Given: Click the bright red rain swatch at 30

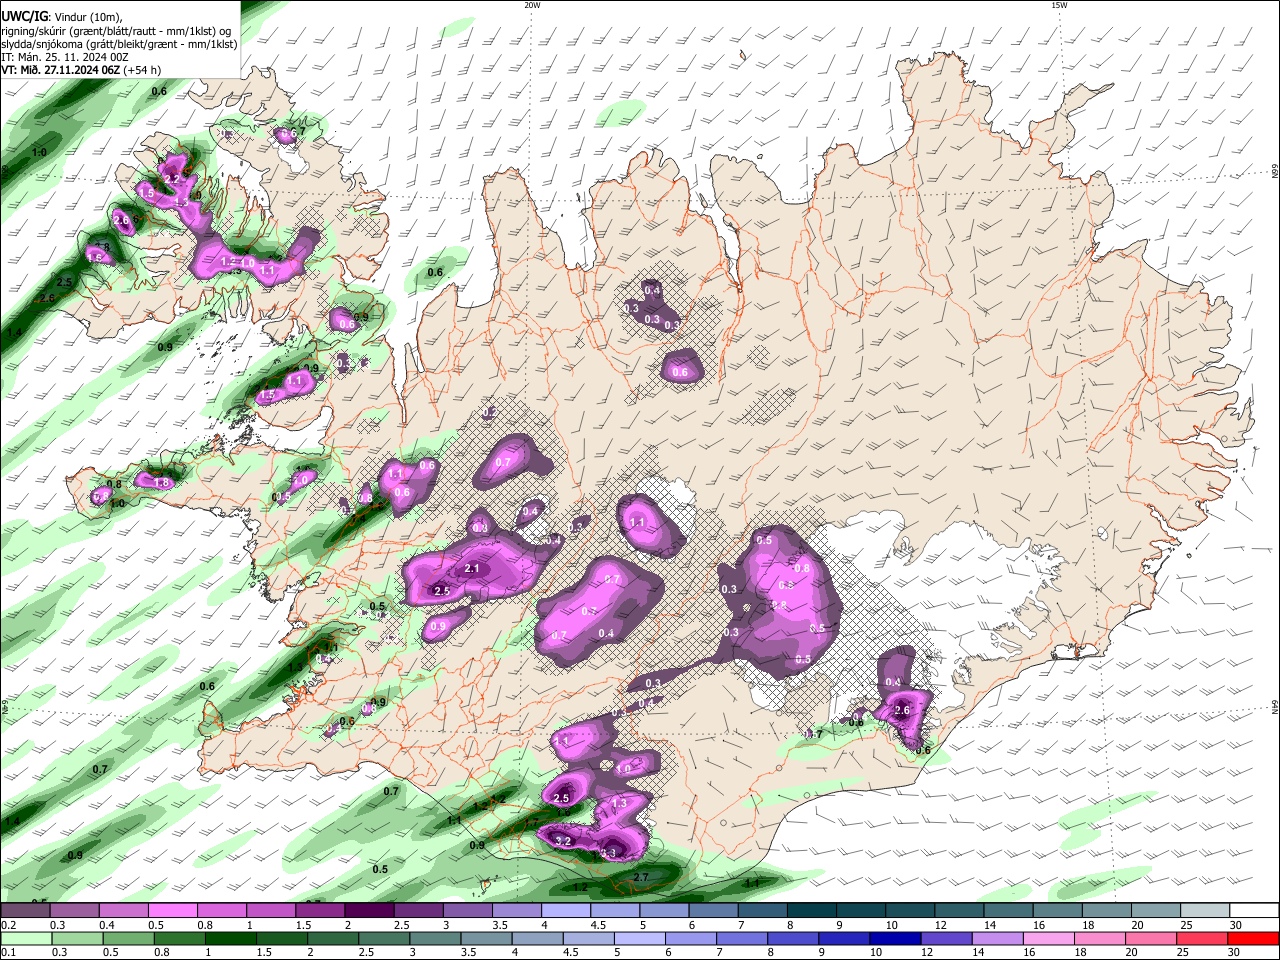Looking at the screenshot, I should pyautogui.click(x=1252, y=938).
